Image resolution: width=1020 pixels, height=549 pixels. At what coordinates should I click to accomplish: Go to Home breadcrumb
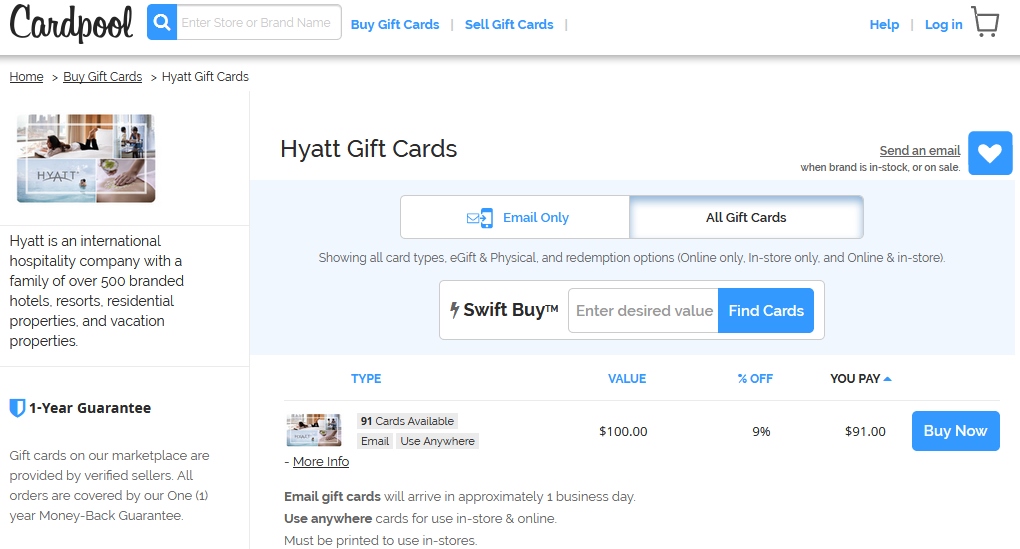[27, 77]
